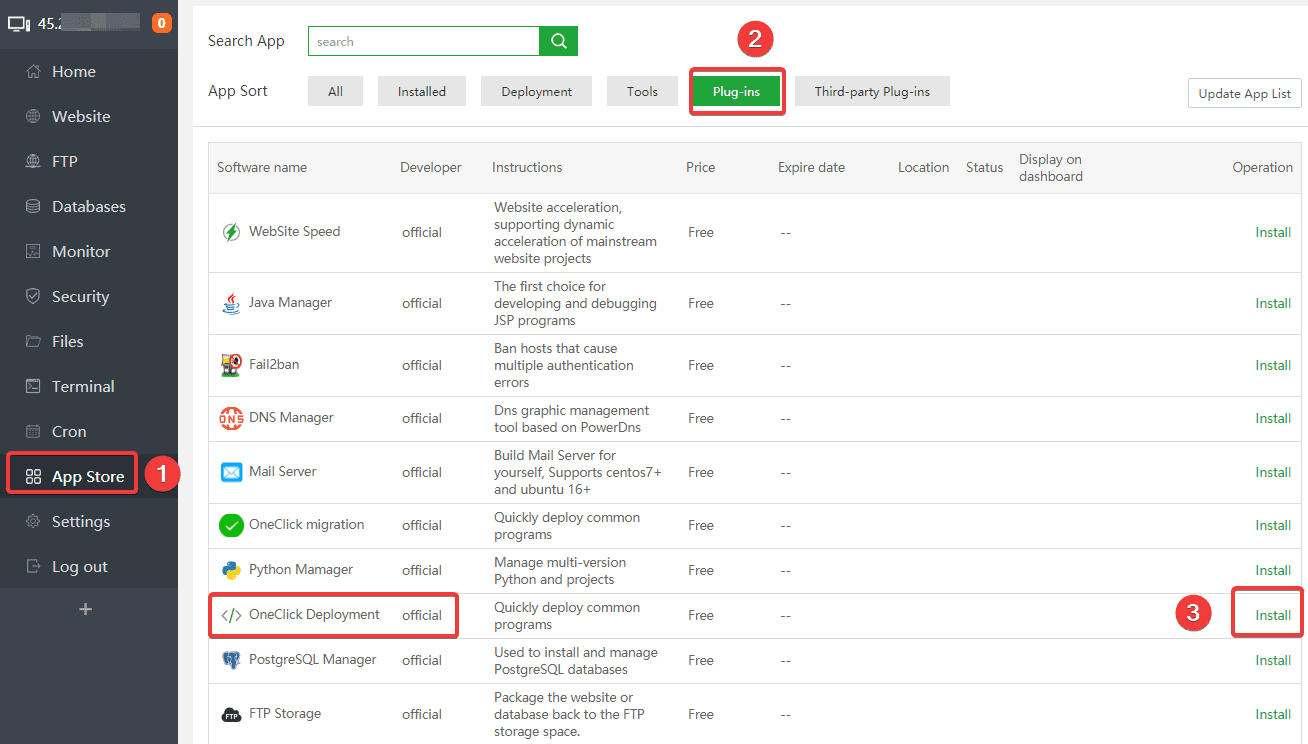Click the green search magnifier button

click(558, 41)
